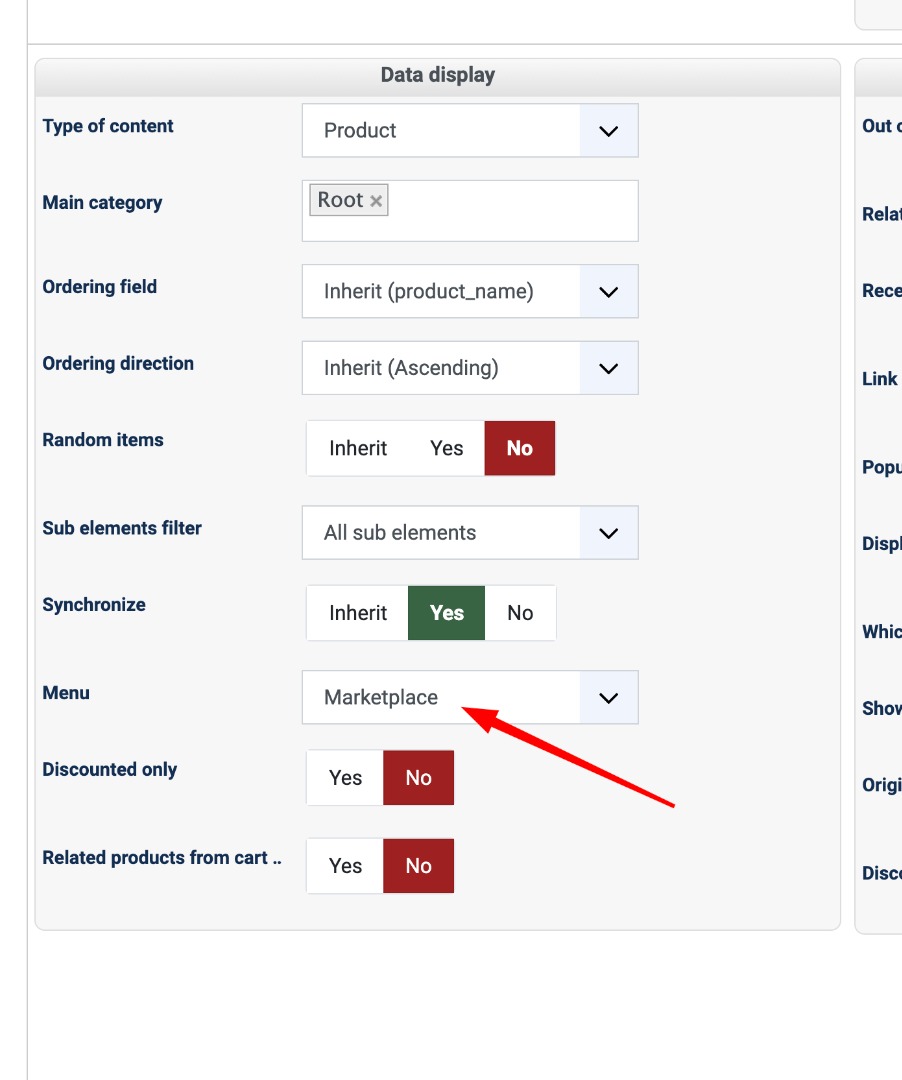Image resolution: width=902 pixels, height=1080 pixels.
Task: Select Yes for Synchronize
Action: (446, 613)
